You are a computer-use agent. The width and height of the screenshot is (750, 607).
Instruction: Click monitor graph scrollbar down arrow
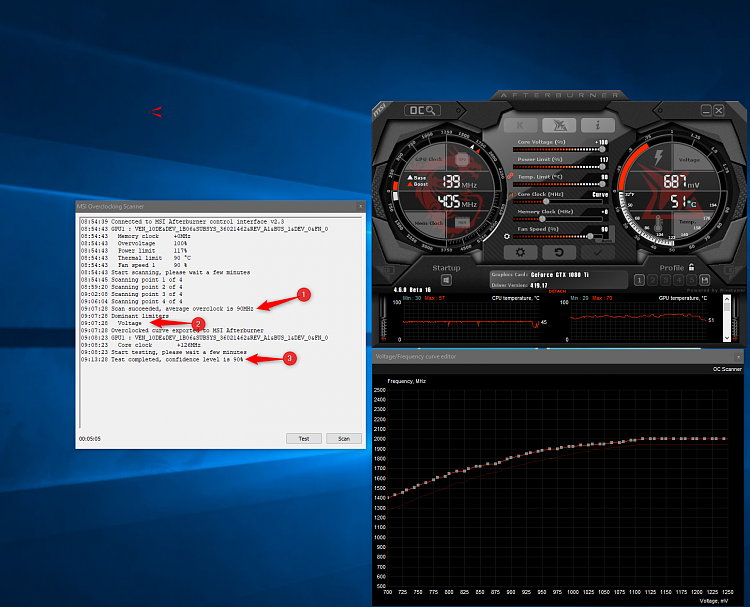[727, 338]
